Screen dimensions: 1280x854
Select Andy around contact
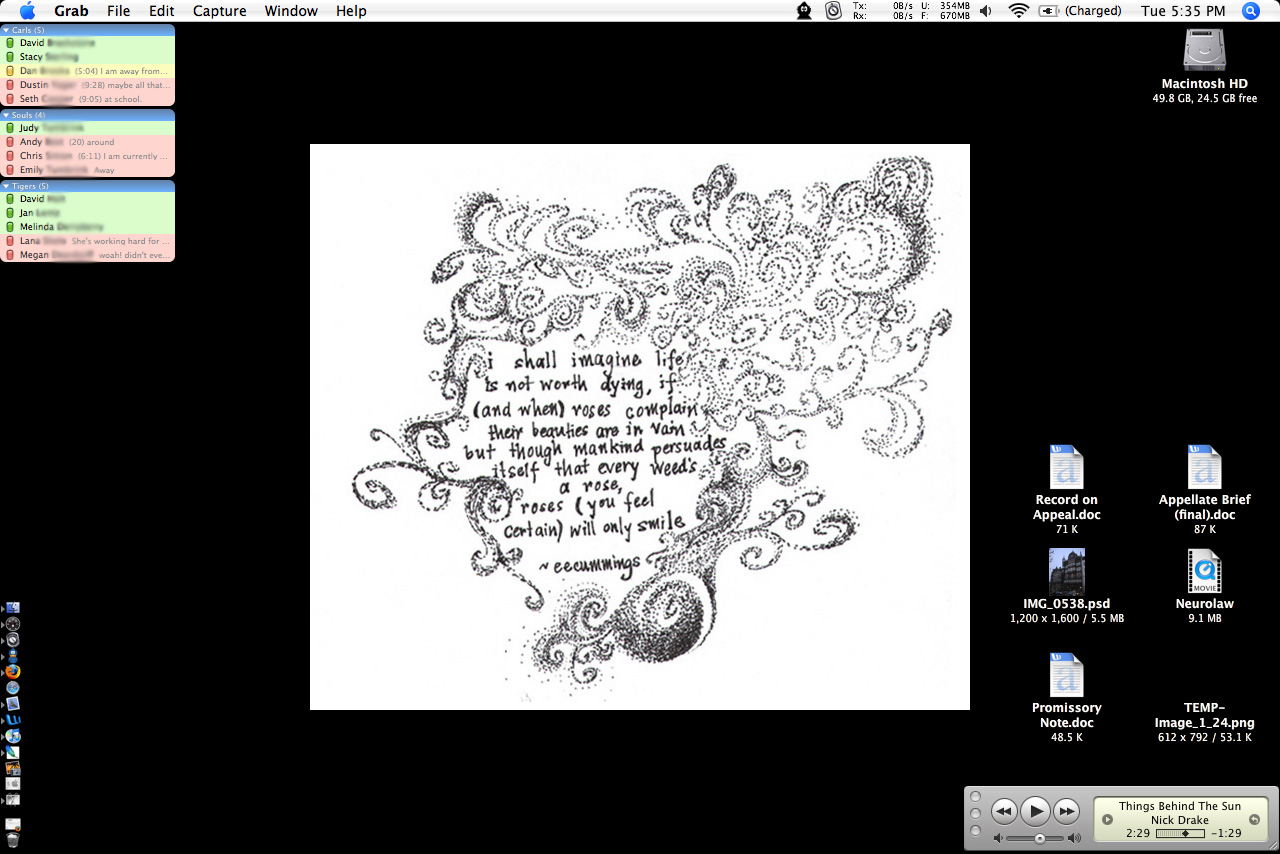87,142
